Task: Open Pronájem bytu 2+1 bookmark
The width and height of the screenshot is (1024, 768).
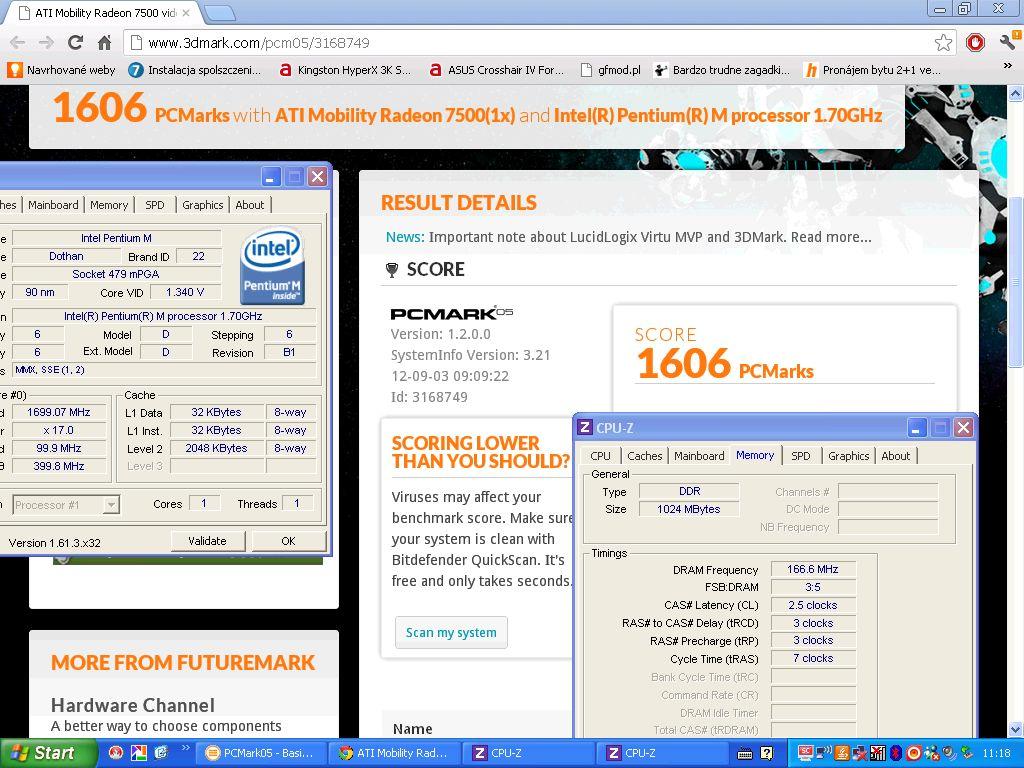Action: pos(873,70)
